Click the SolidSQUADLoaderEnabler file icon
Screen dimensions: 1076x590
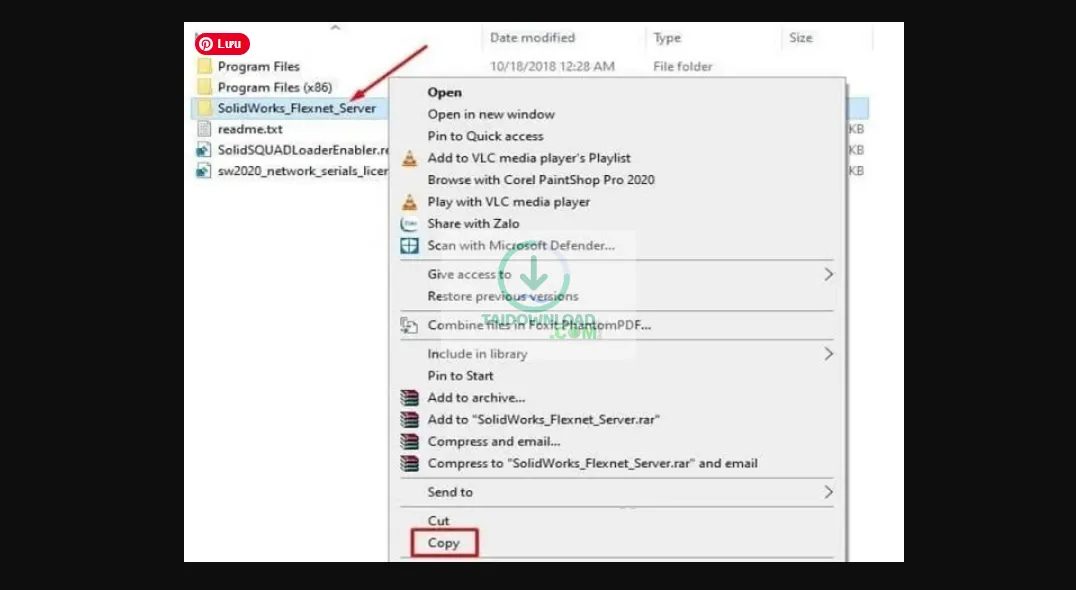click(x=206, y=150)
